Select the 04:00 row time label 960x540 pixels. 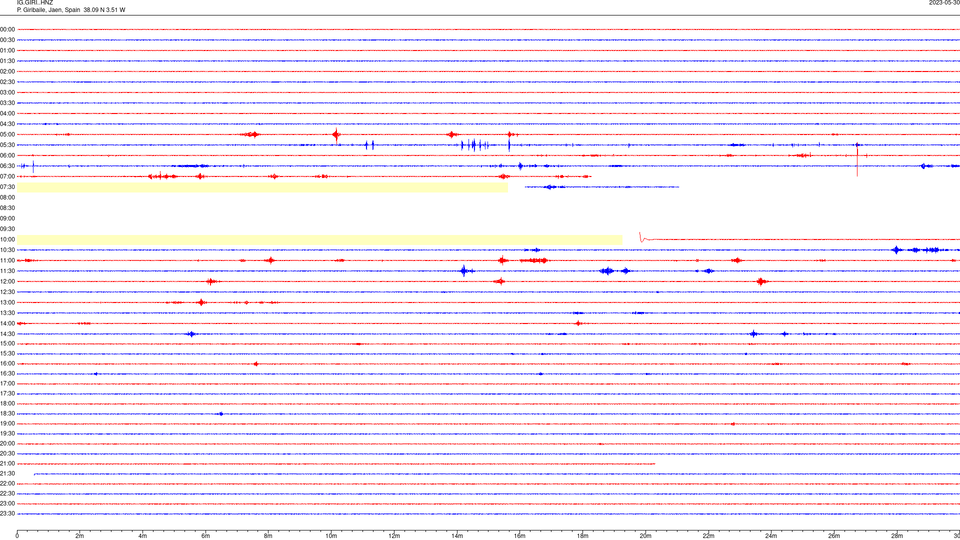[x=7, y=113]
